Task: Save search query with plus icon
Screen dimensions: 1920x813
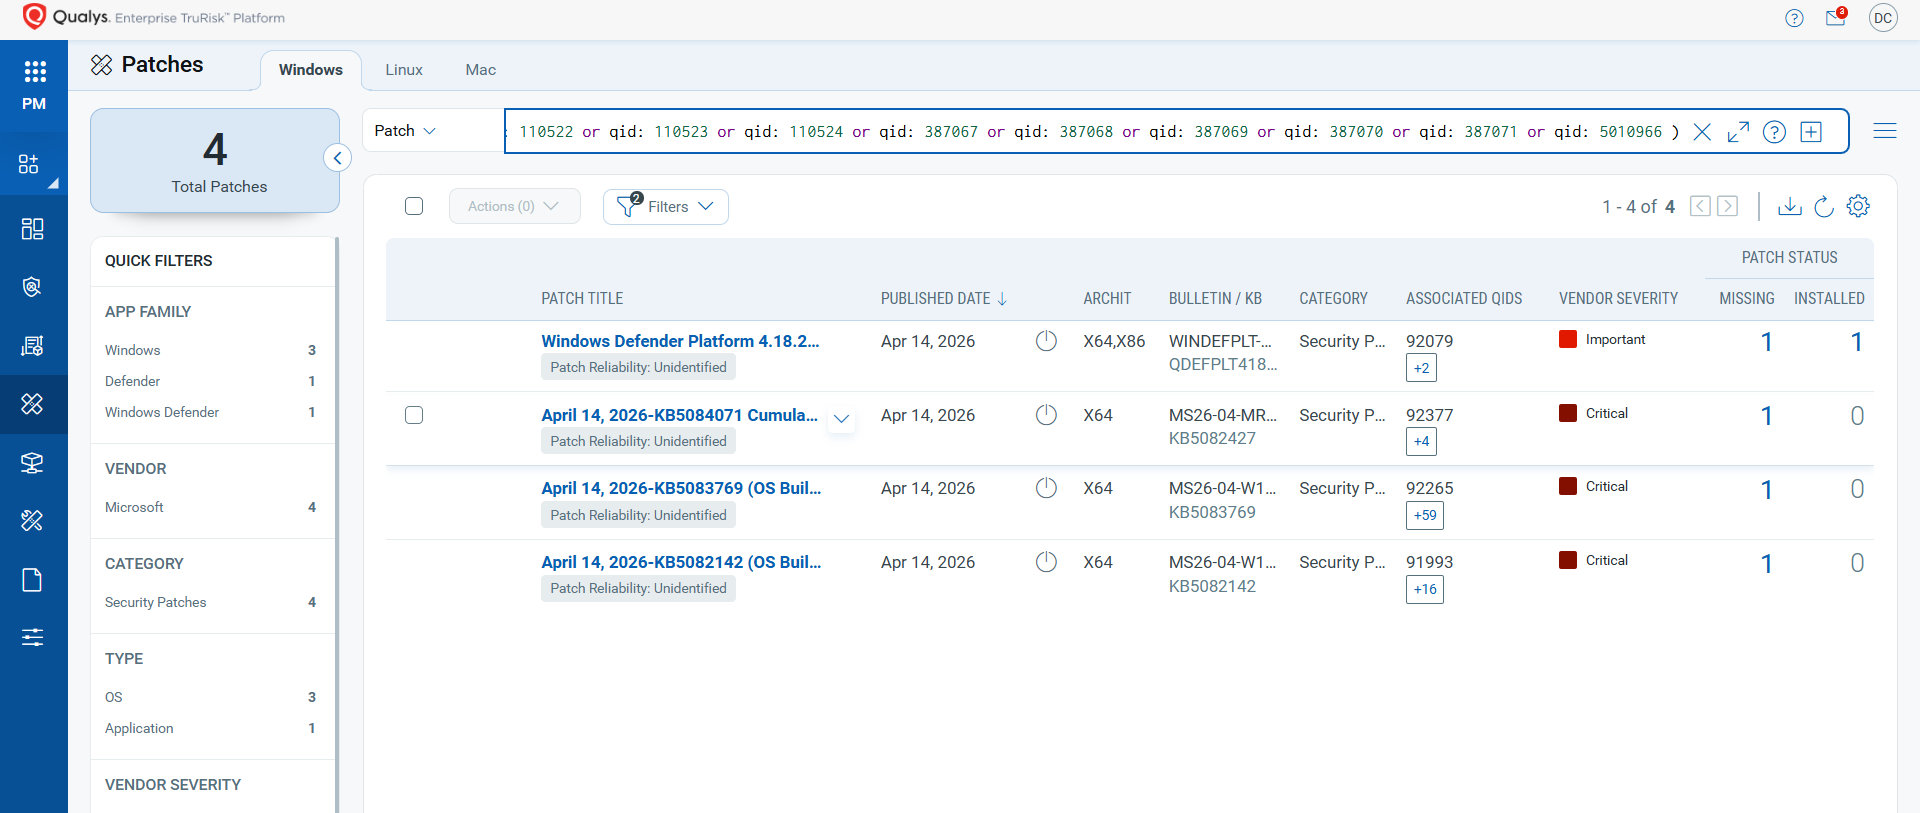Action: coord(1811,132)
